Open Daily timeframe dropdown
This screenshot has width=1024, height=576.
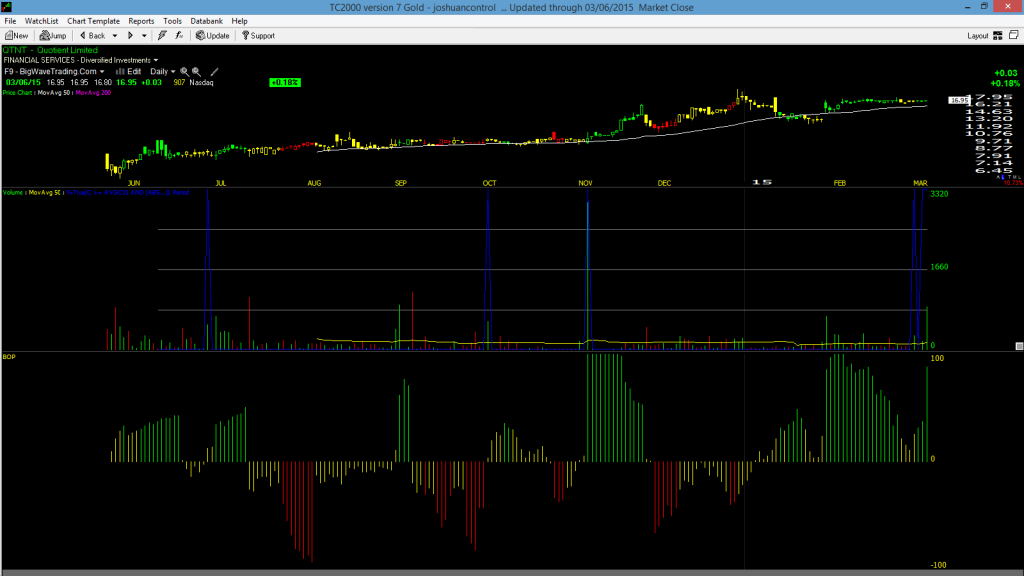tap(163, 72)
